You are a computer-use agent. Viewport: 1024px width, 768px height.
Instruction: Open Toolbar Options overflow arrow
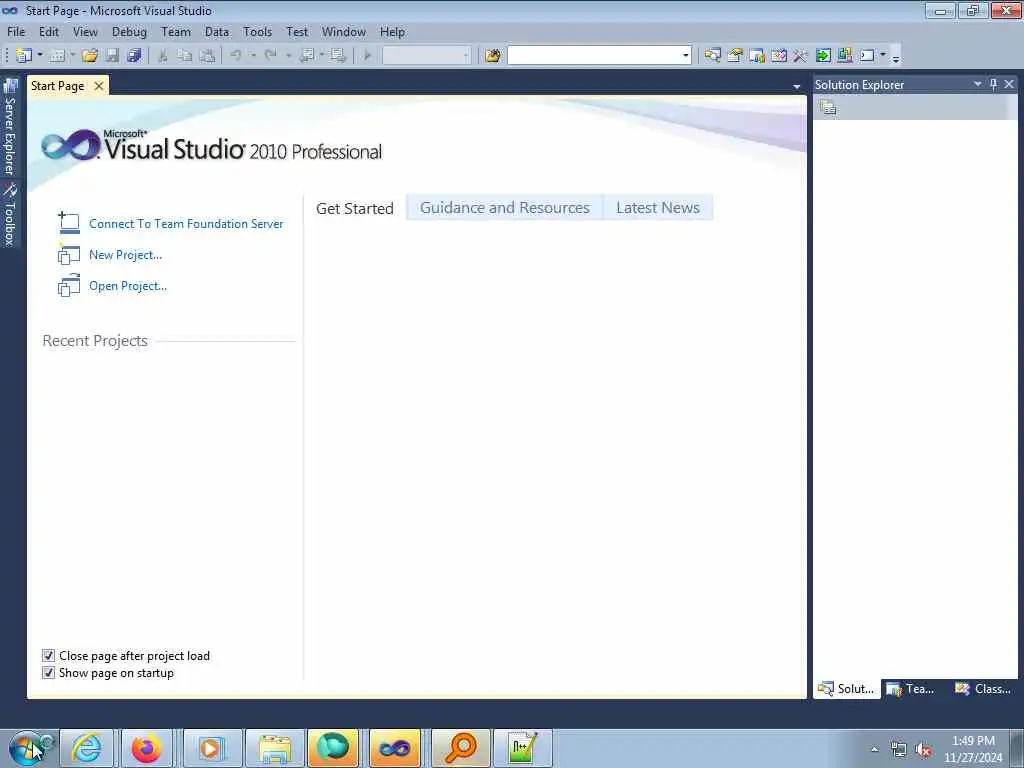point(896,57)
